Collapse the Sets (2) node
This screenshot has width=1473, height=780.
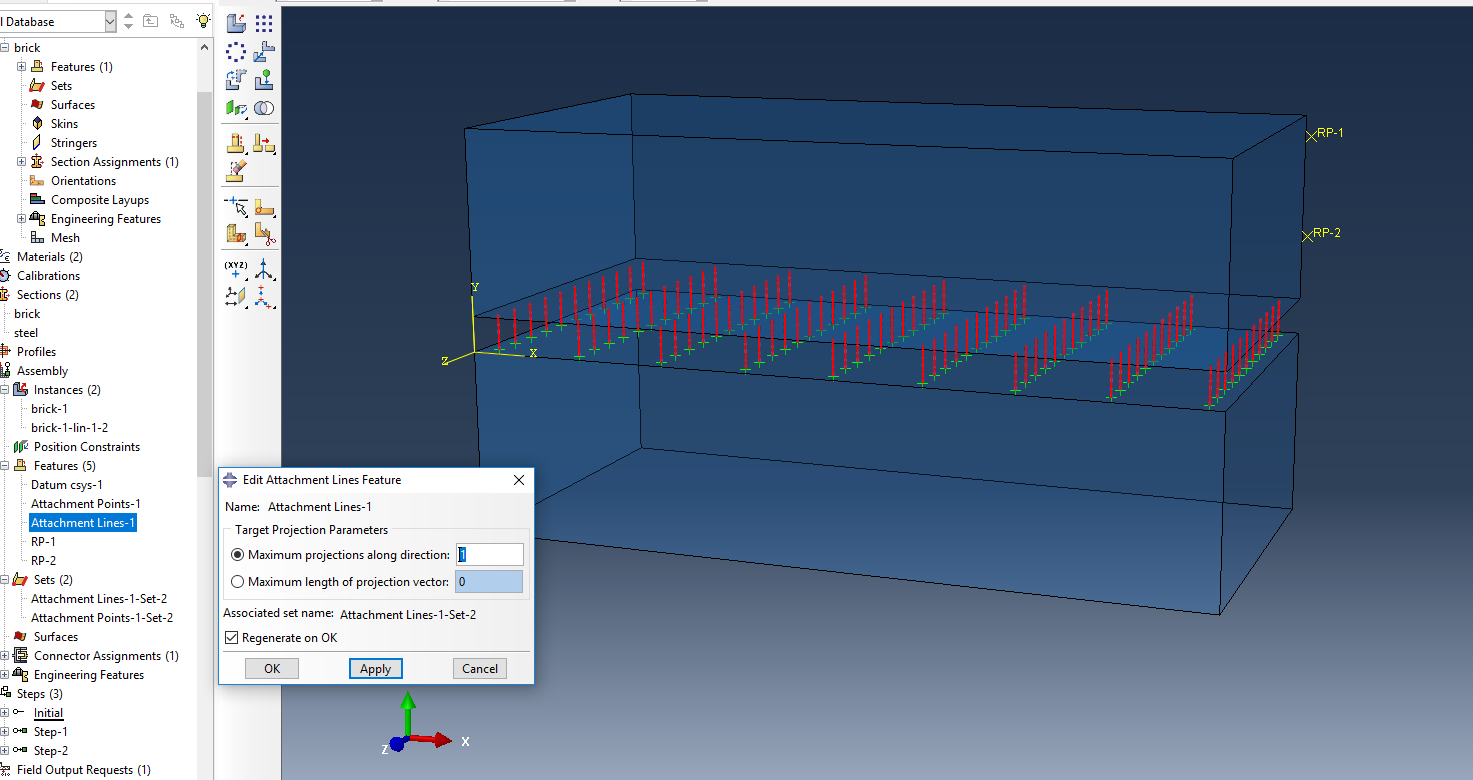[5, 580]
